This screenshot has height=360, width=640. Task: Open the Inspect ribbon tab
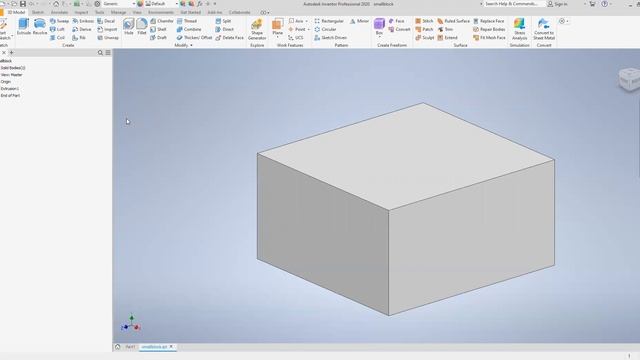pyautogui.click(x=81, y=12)
